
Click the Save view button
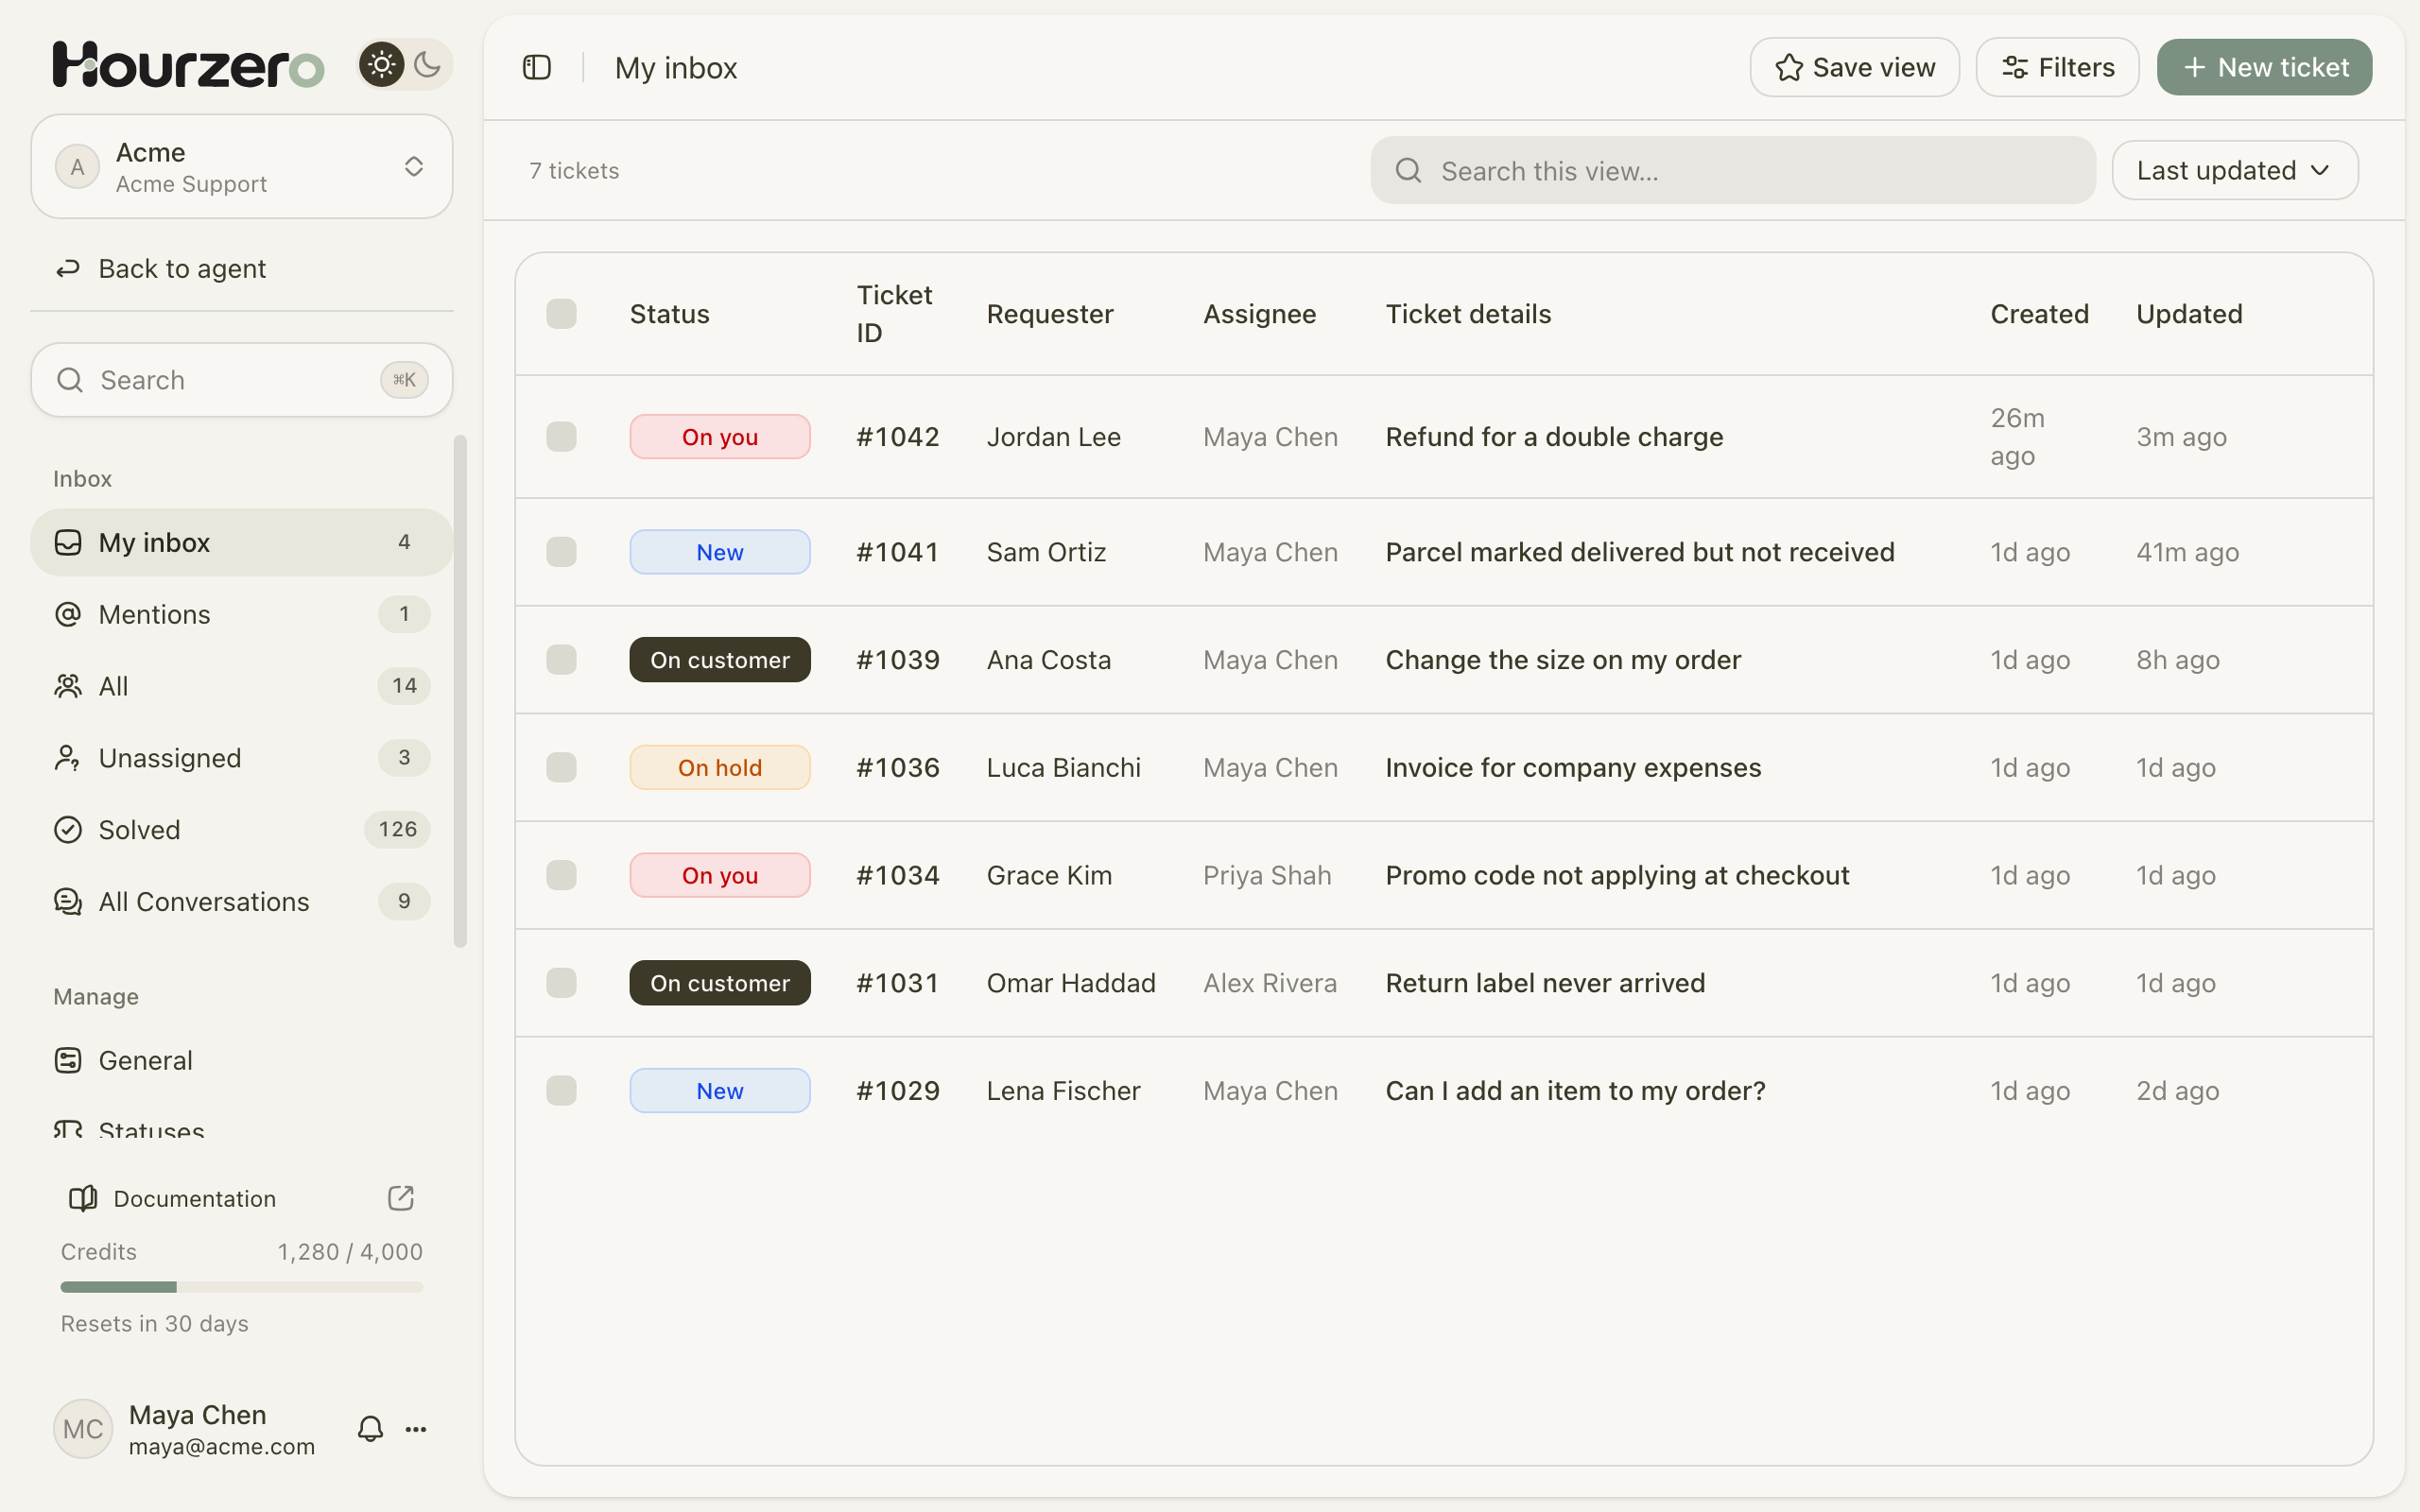(x=1854, y=67)
